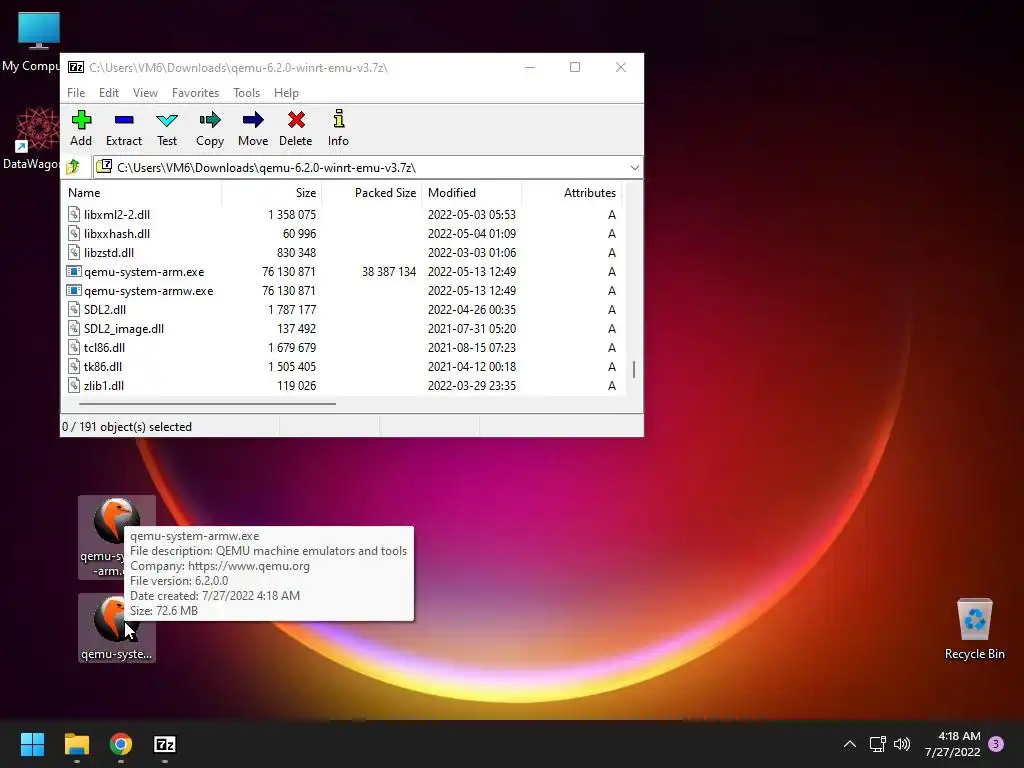1024x768 pixels.
Task: Select libxml2-2.dll file icon
Action: coord(74,214)
